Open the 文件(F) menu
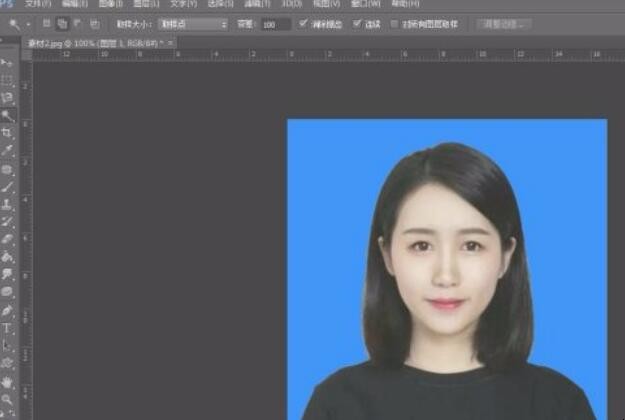Image resolution: width=625 pixels, height=420 pixels. [38, 4]
